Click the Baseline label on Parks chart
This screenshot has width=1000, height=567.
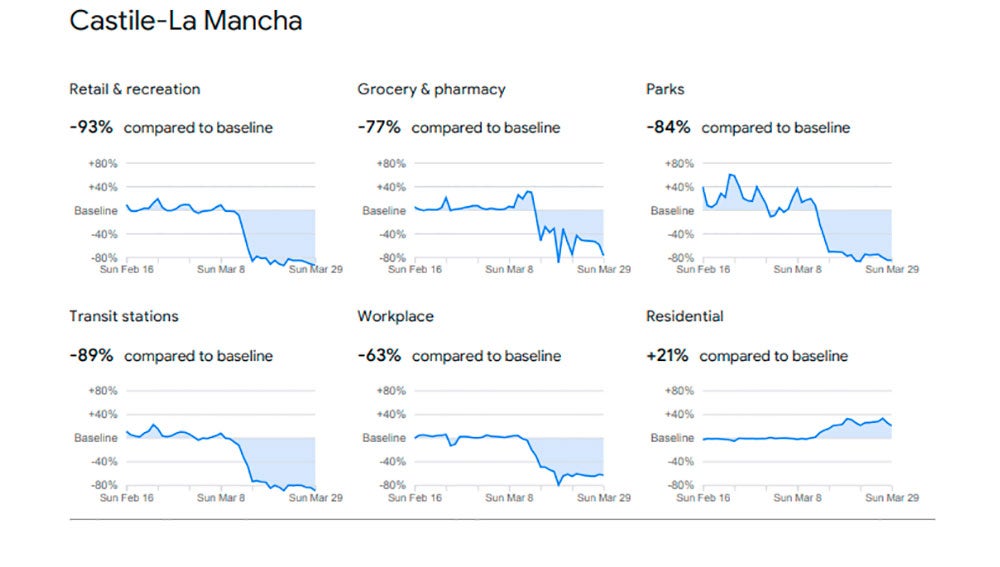click(x=672, y=211)
